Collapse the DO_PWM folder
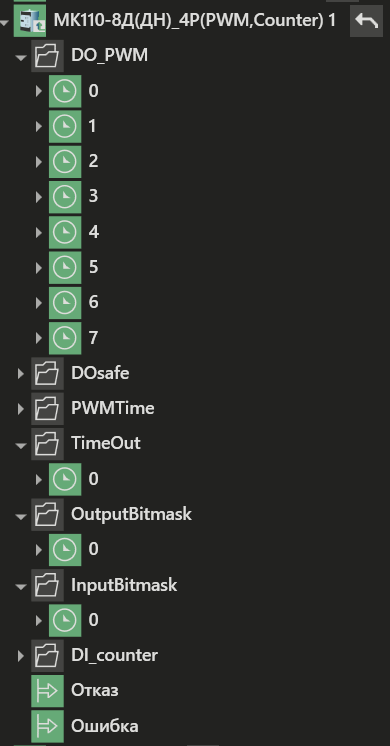Image resolution: width=390 pixels, height=746 pixels. [x=20, y=57]
